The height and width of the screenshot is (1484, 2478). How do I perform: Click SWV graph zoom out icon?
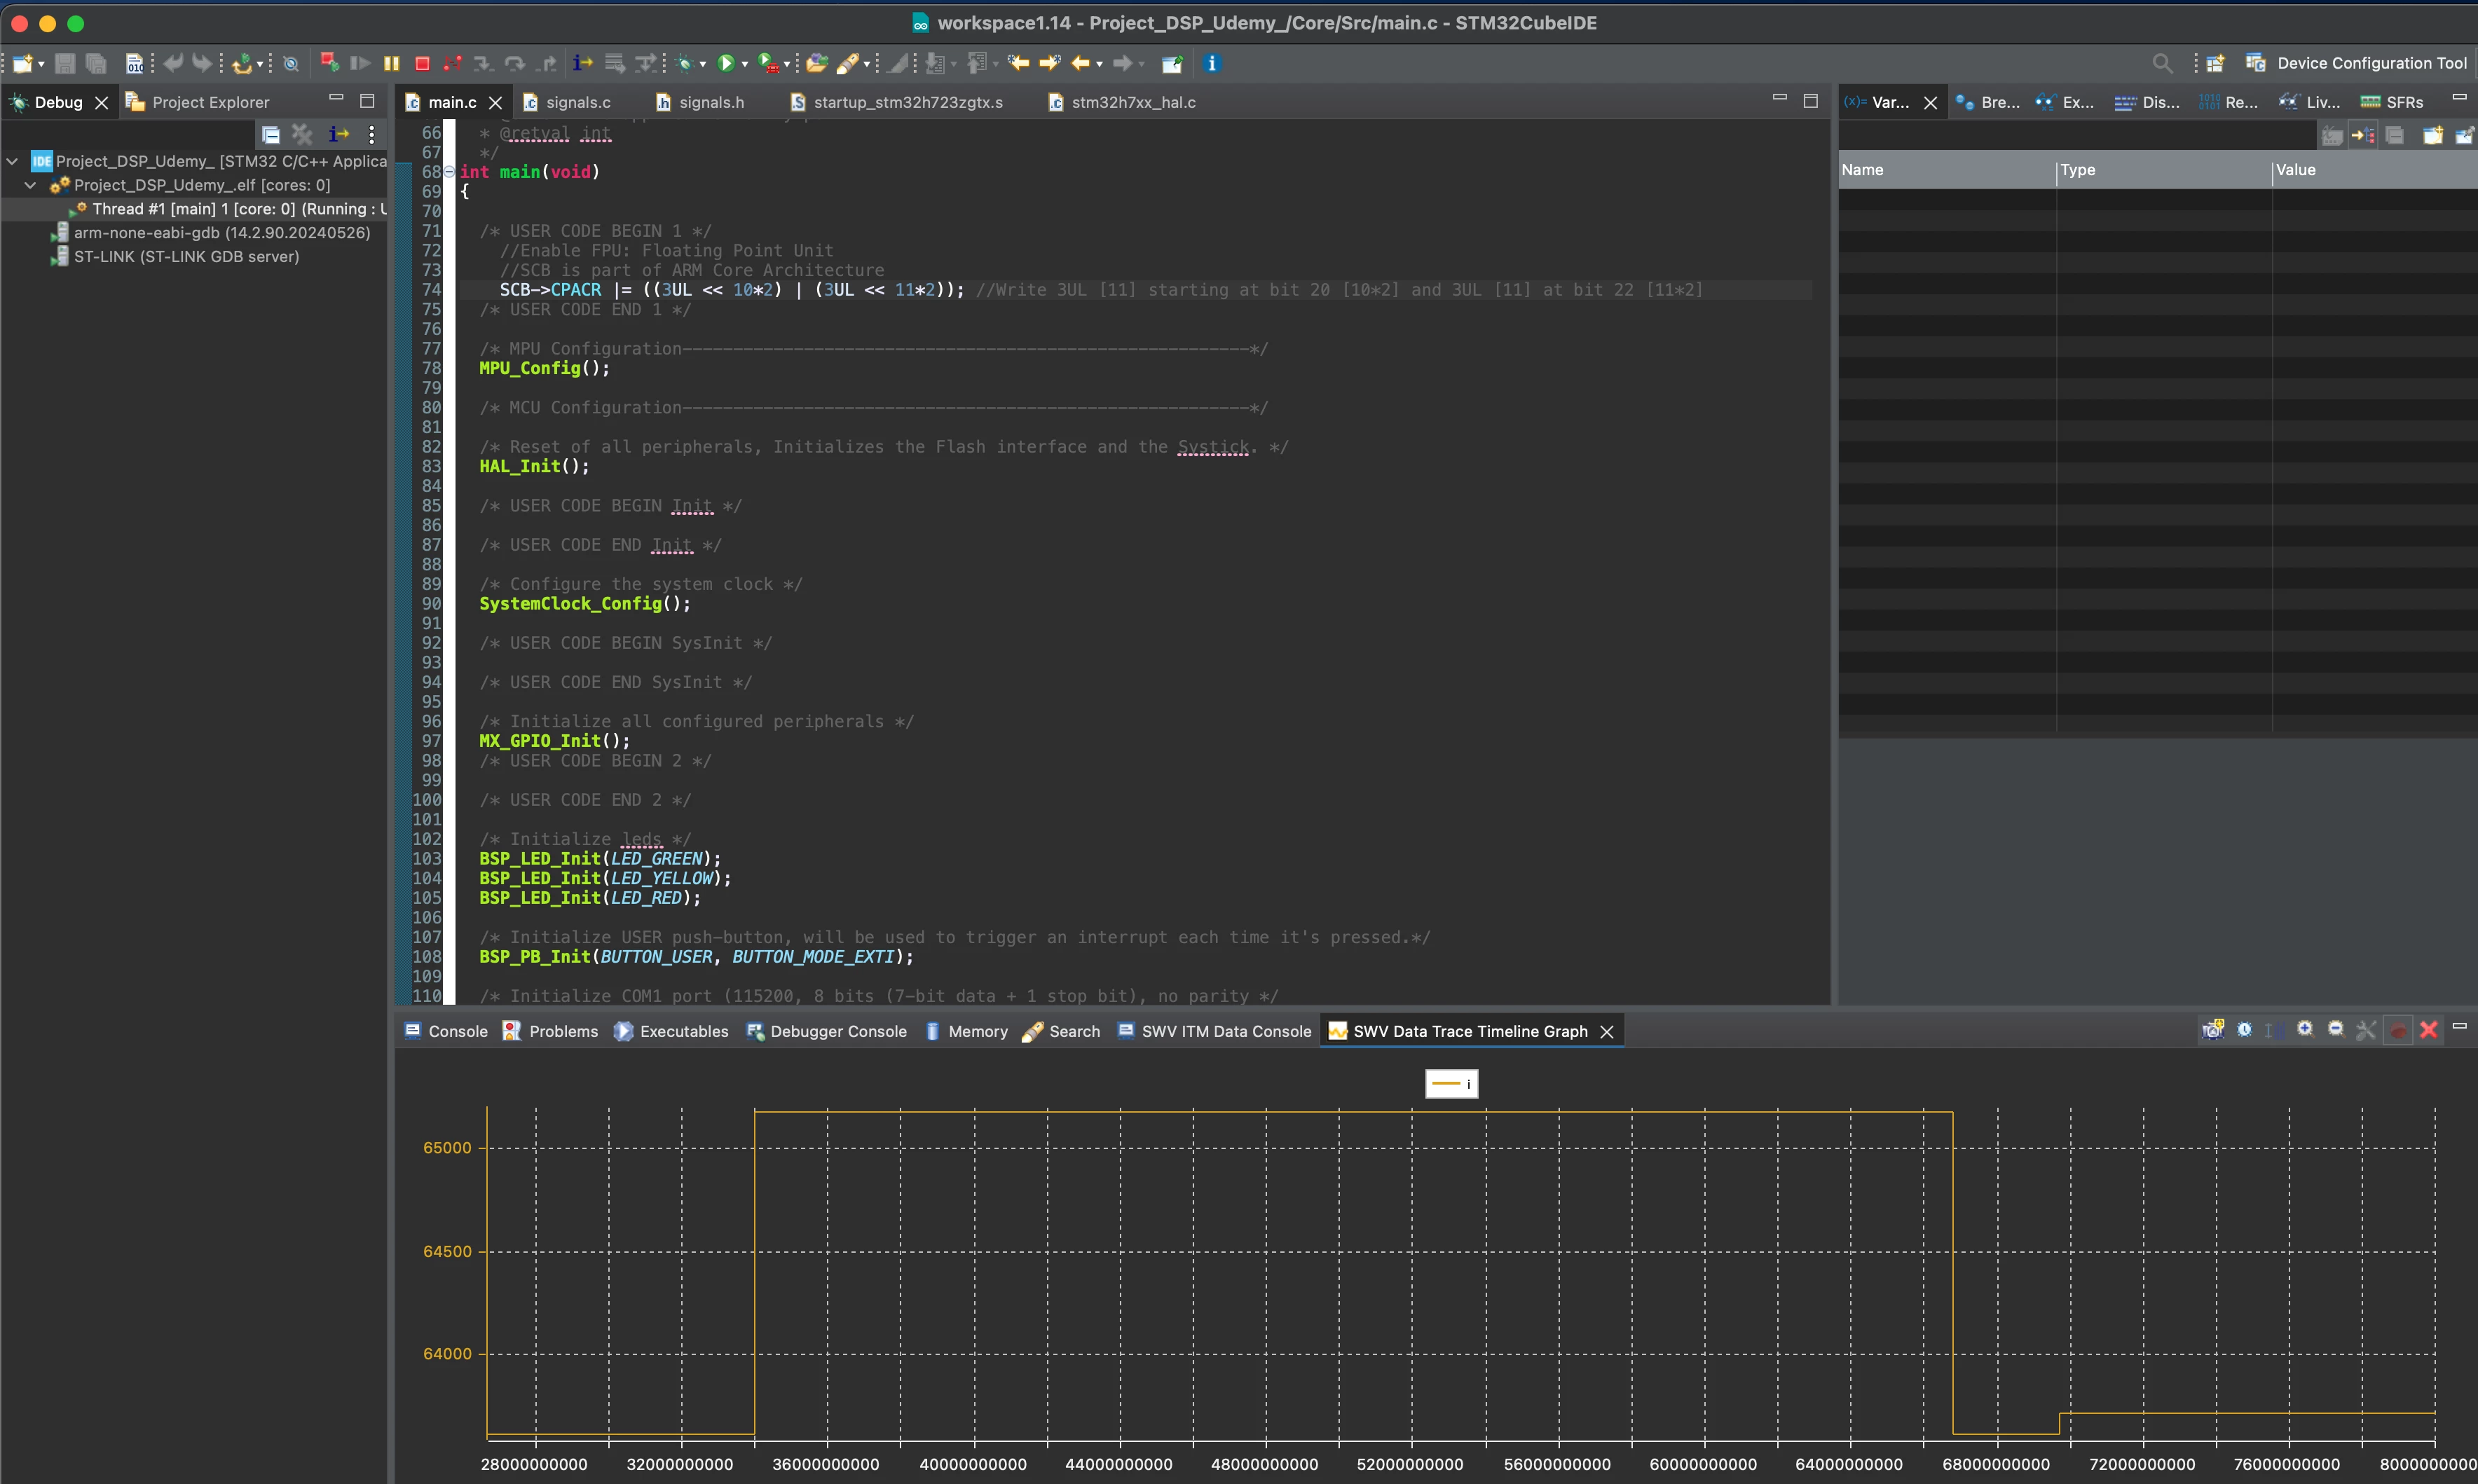point(2336,1030)
